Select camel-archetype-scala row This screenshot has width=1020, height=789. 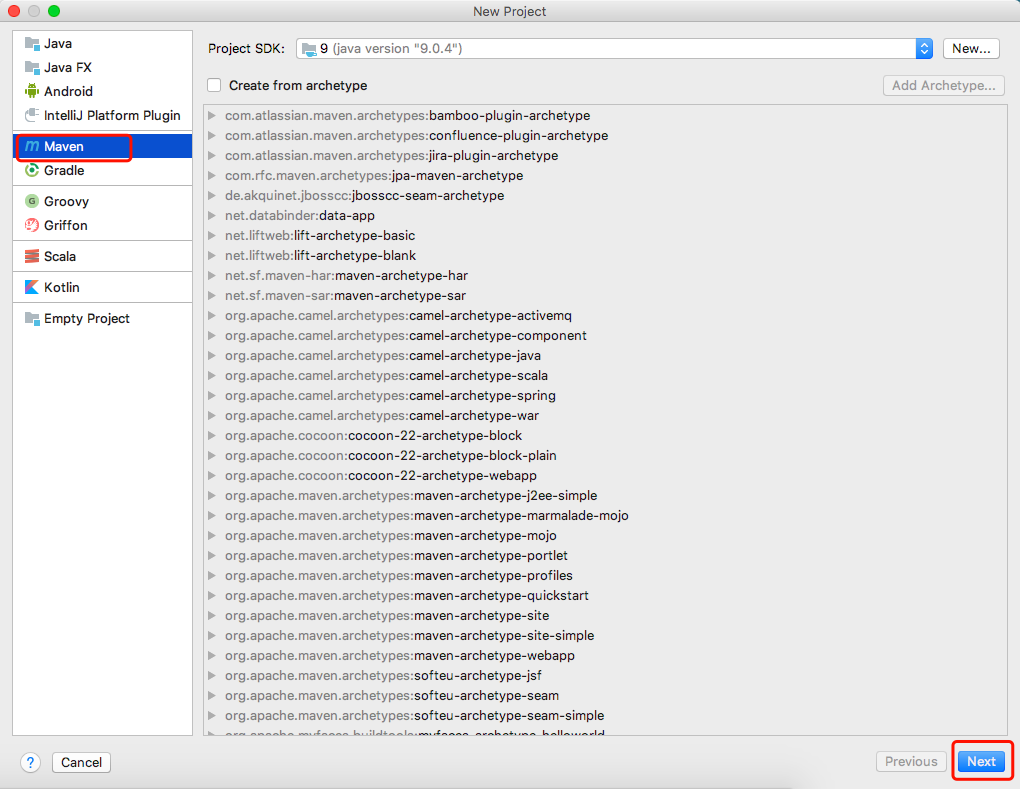(605, 376)
